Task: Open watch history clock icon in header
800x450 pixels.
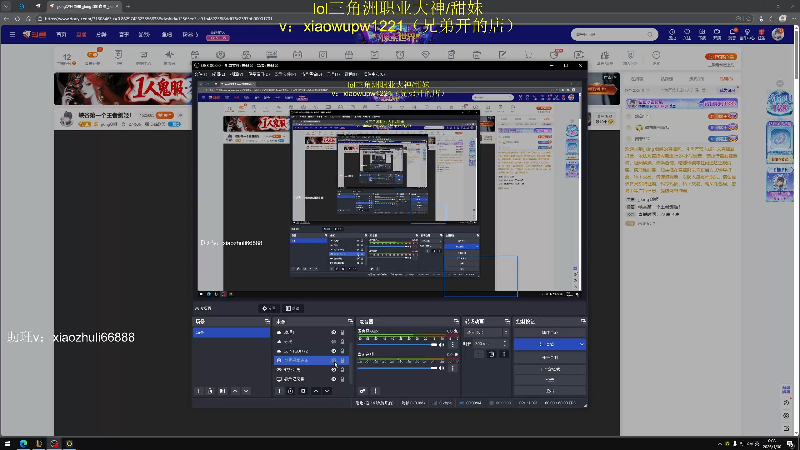Action: click(x=672, y=34)
